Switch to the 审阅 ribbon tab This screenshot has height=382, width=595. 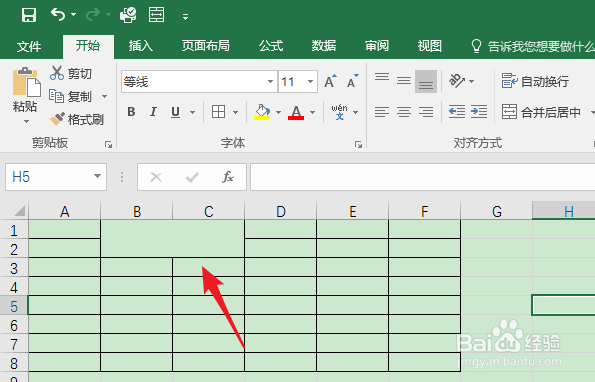click(x=377, y=46)
